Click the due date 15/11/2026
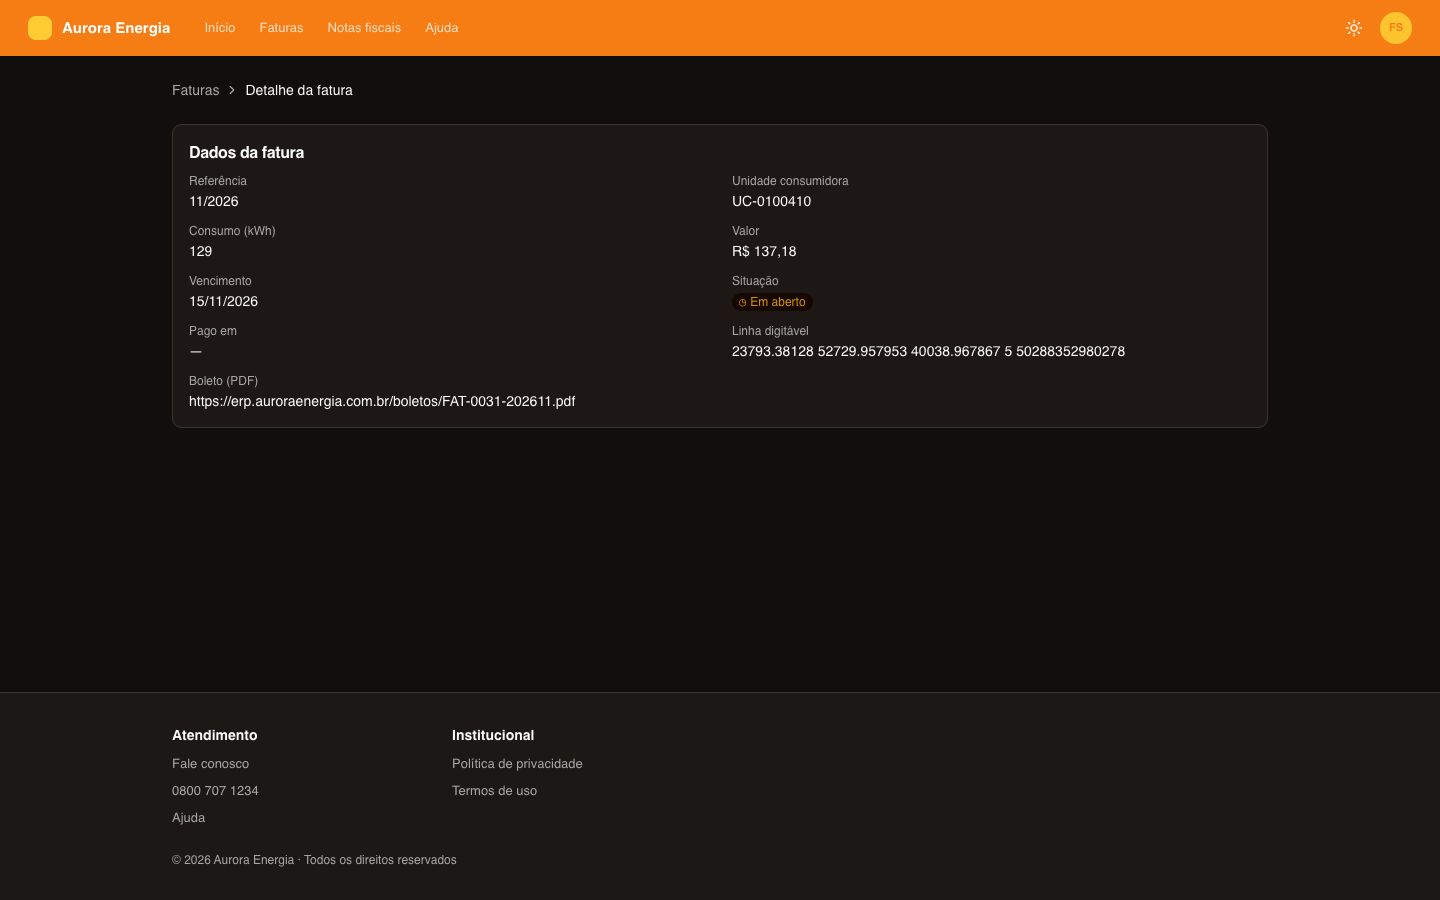1440x900 pixels. click(x=223, y=301)
